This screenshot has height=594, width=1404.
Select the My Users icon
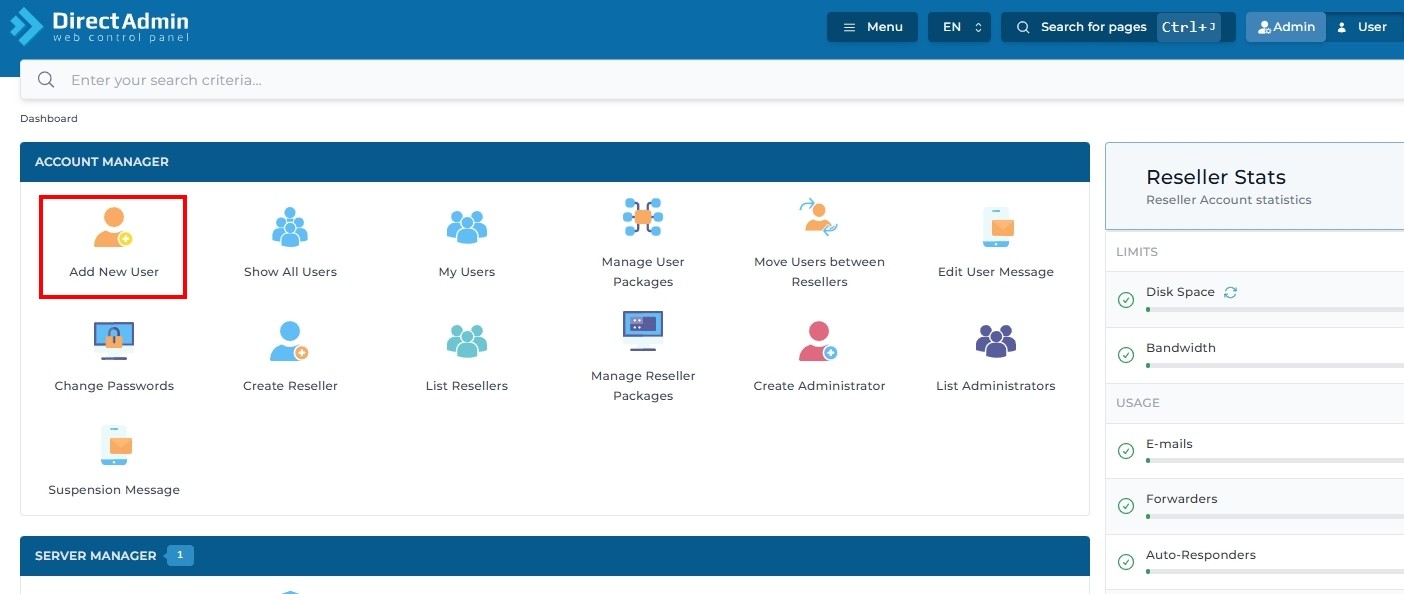pyautogui.click(x=466, y=228)
